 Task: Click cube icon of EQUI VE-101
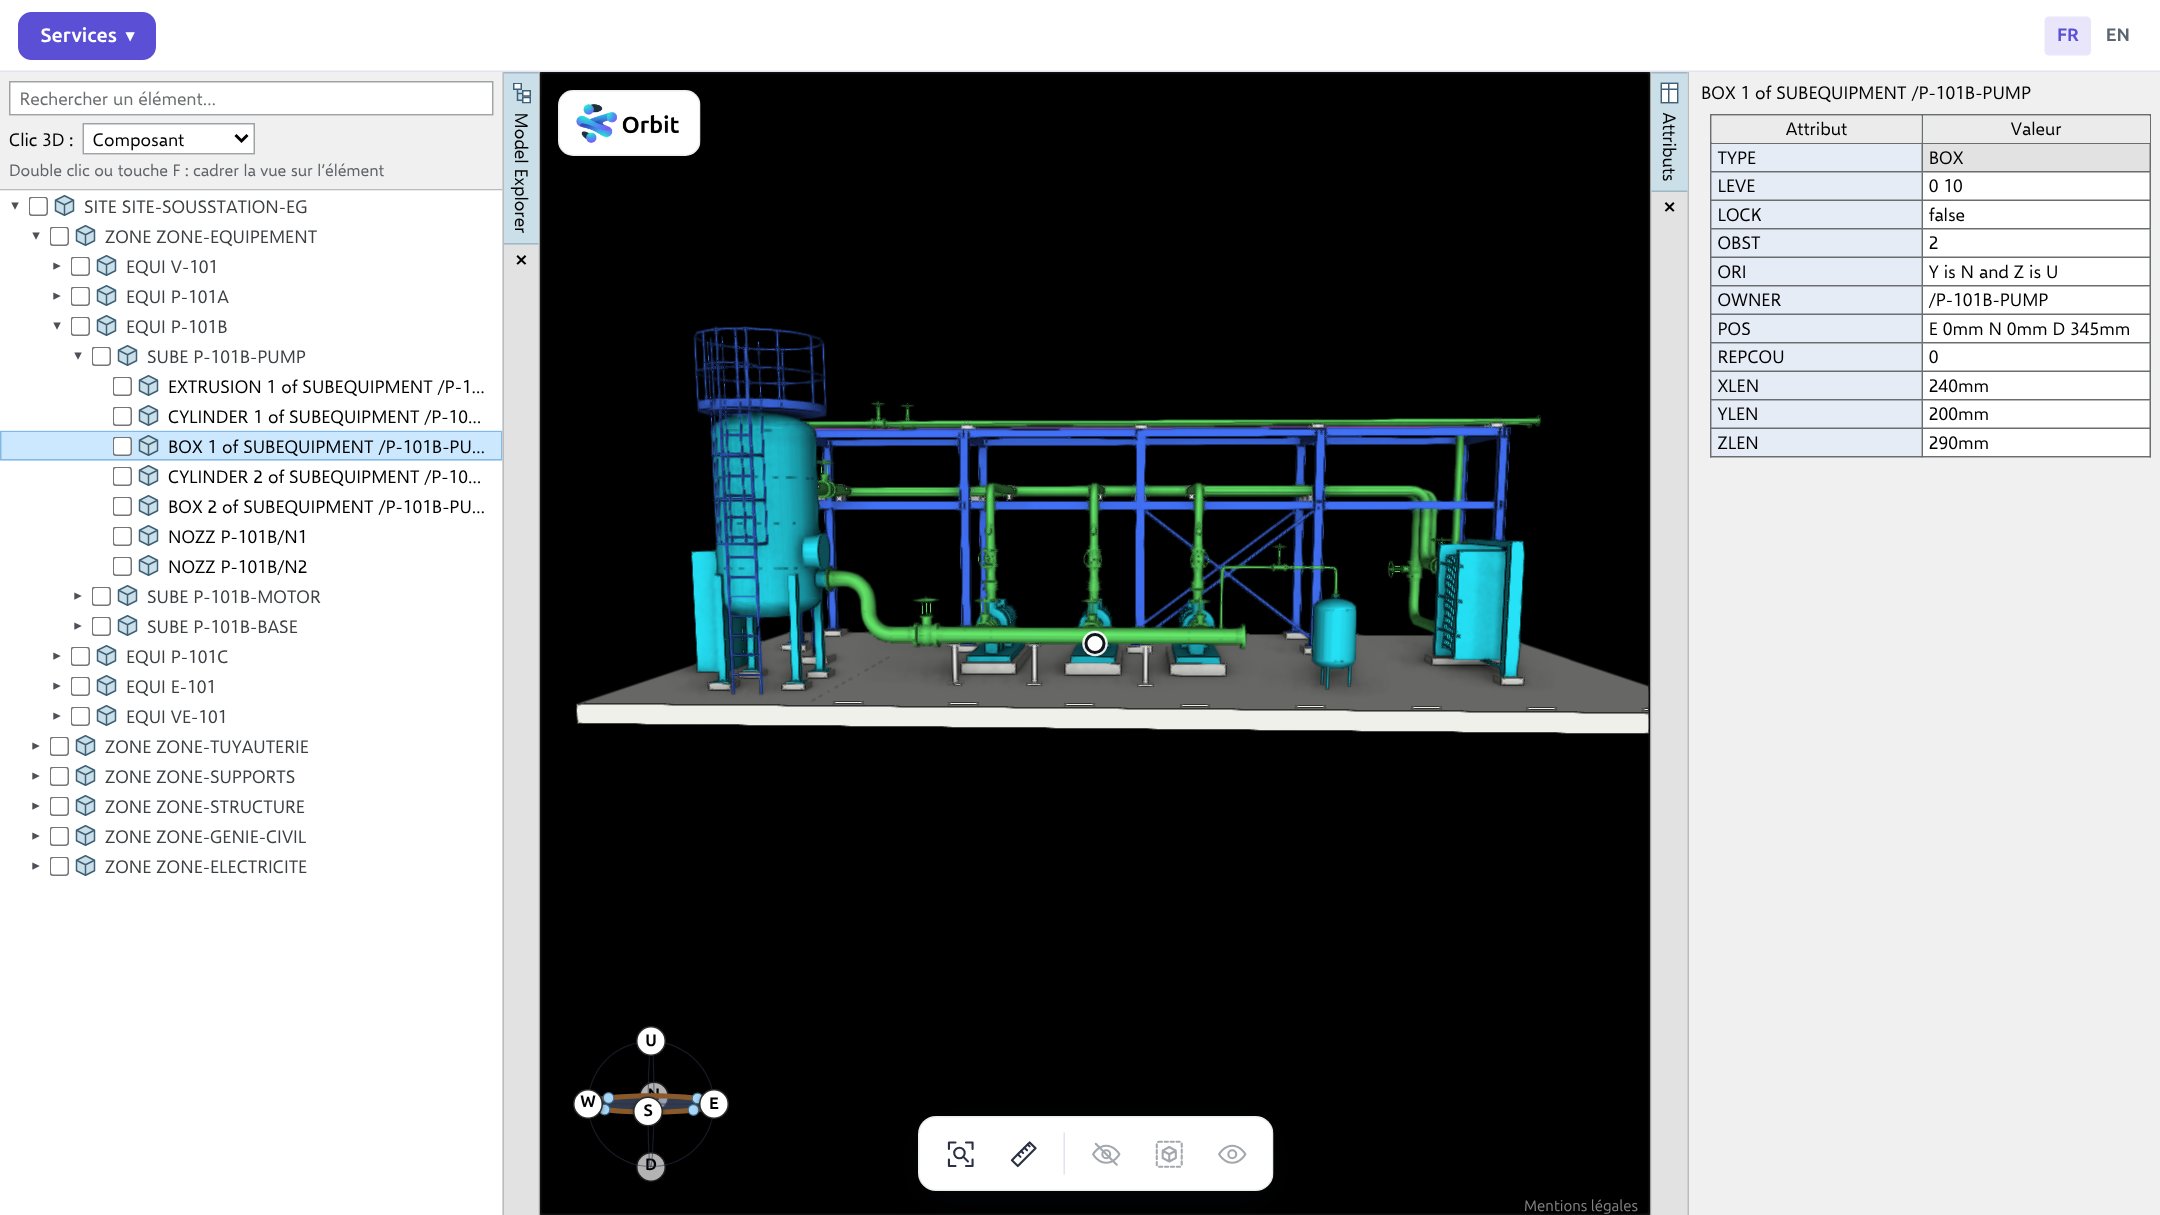[107, 716]
